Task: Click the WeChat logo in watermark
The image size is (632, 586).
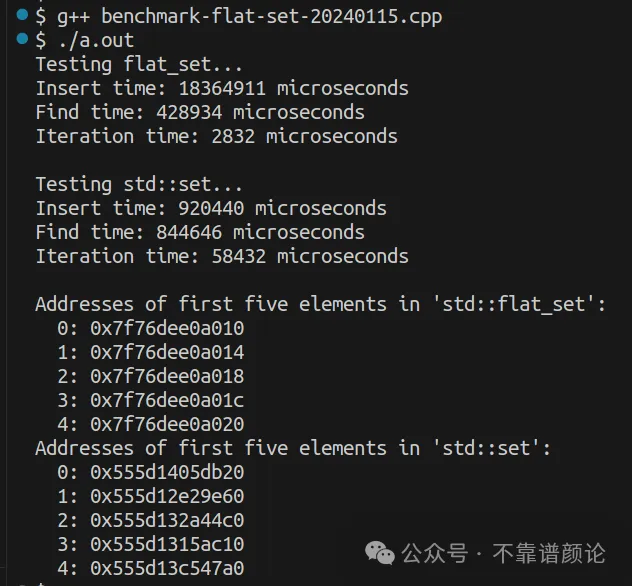Action: 379,553
